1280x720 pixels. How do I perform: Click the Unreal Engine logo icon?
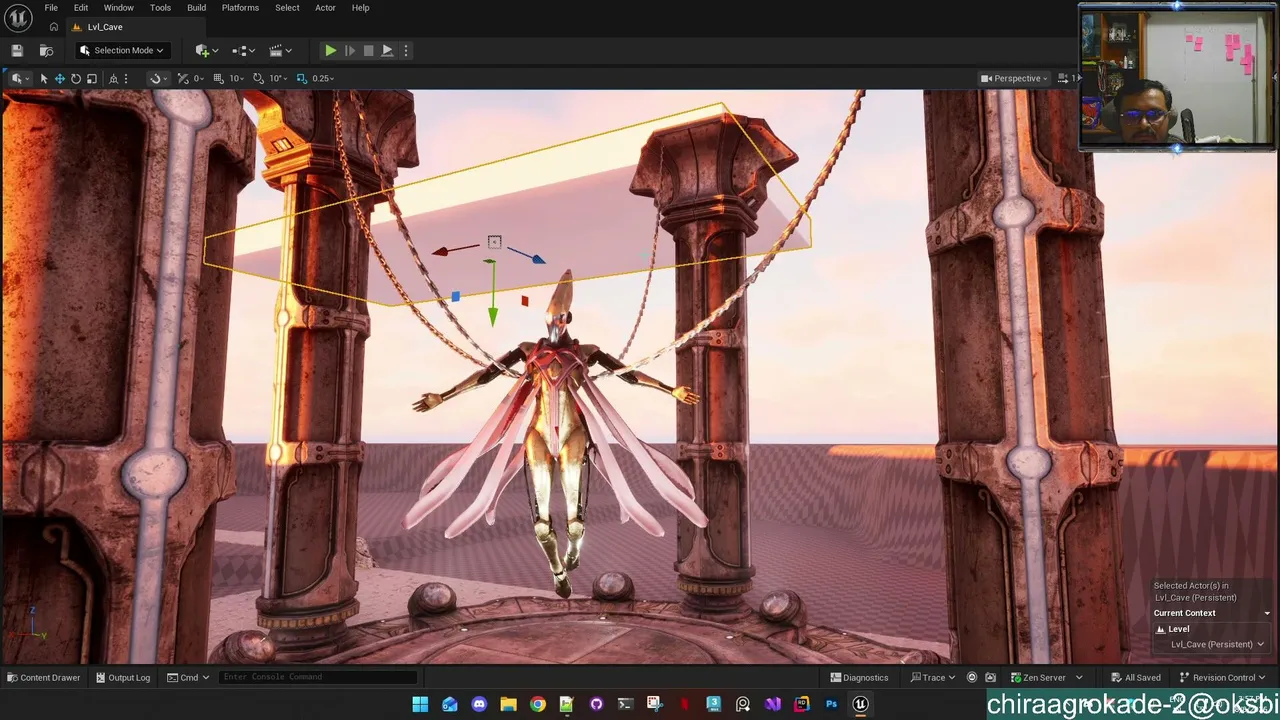point(19,18)
